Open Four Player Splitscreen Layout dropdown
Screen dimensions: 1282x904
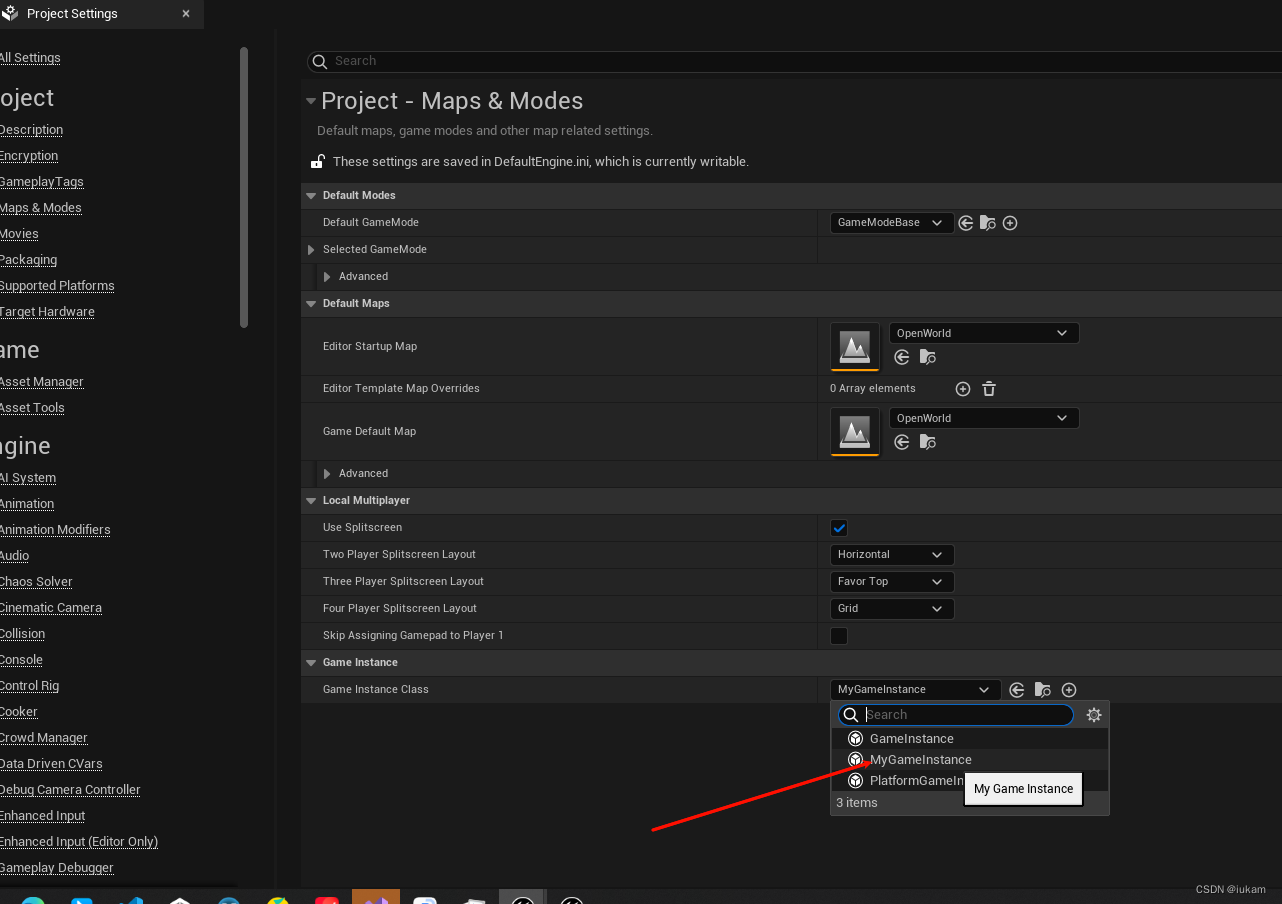click(892, 608)
